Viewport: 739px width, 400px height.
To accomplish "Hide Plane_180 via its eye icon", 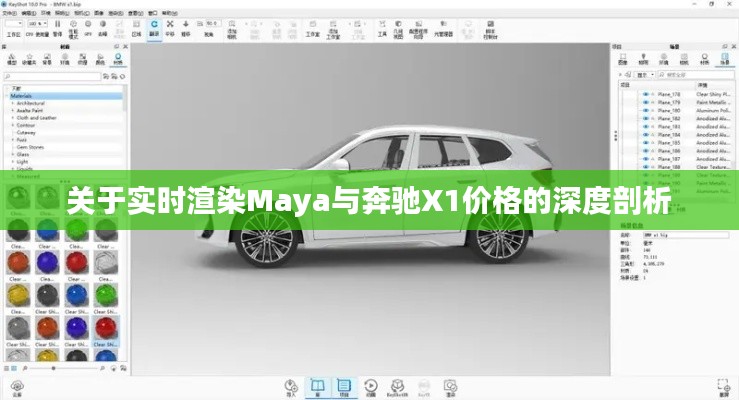I will 646,110.
